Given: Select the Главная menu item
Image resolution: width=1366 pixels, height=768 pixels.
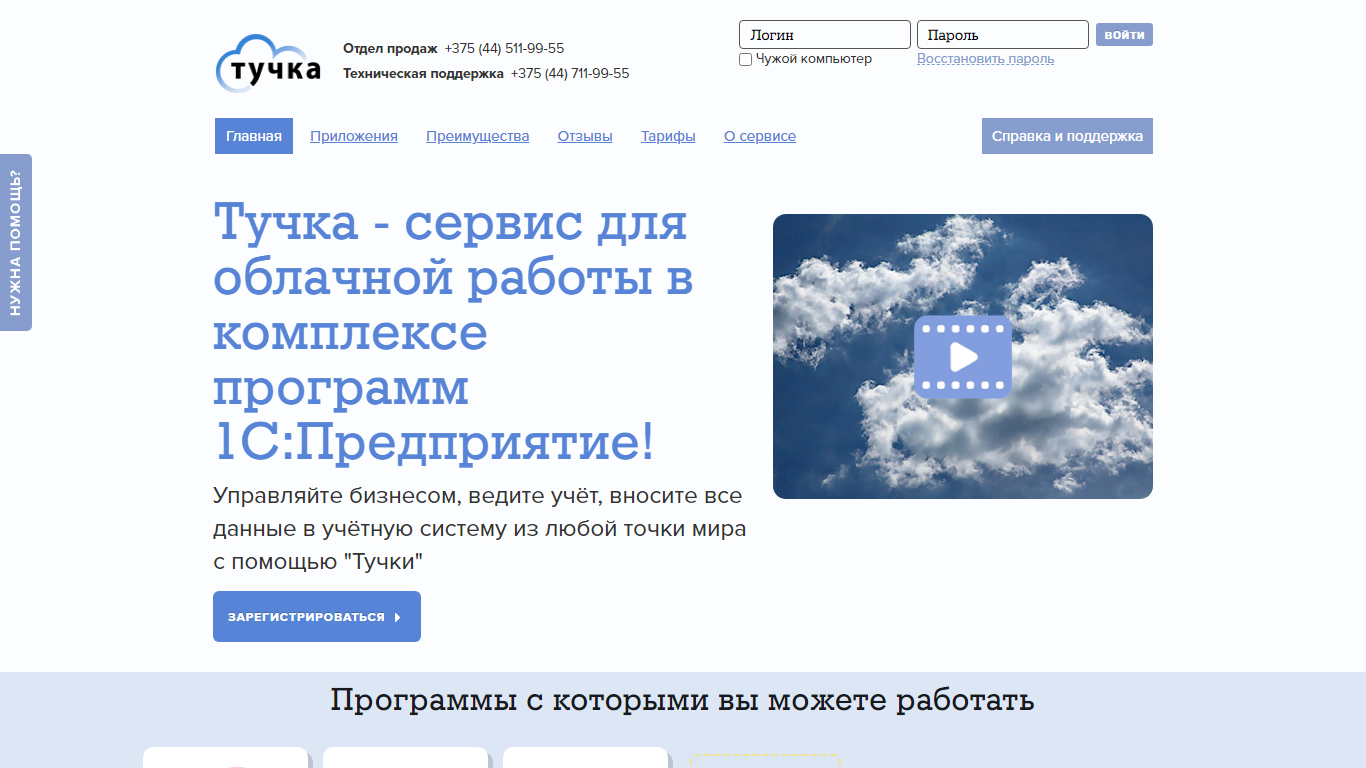Looking at the screenshot, I should pyautogui.click(x=254, y=136).
